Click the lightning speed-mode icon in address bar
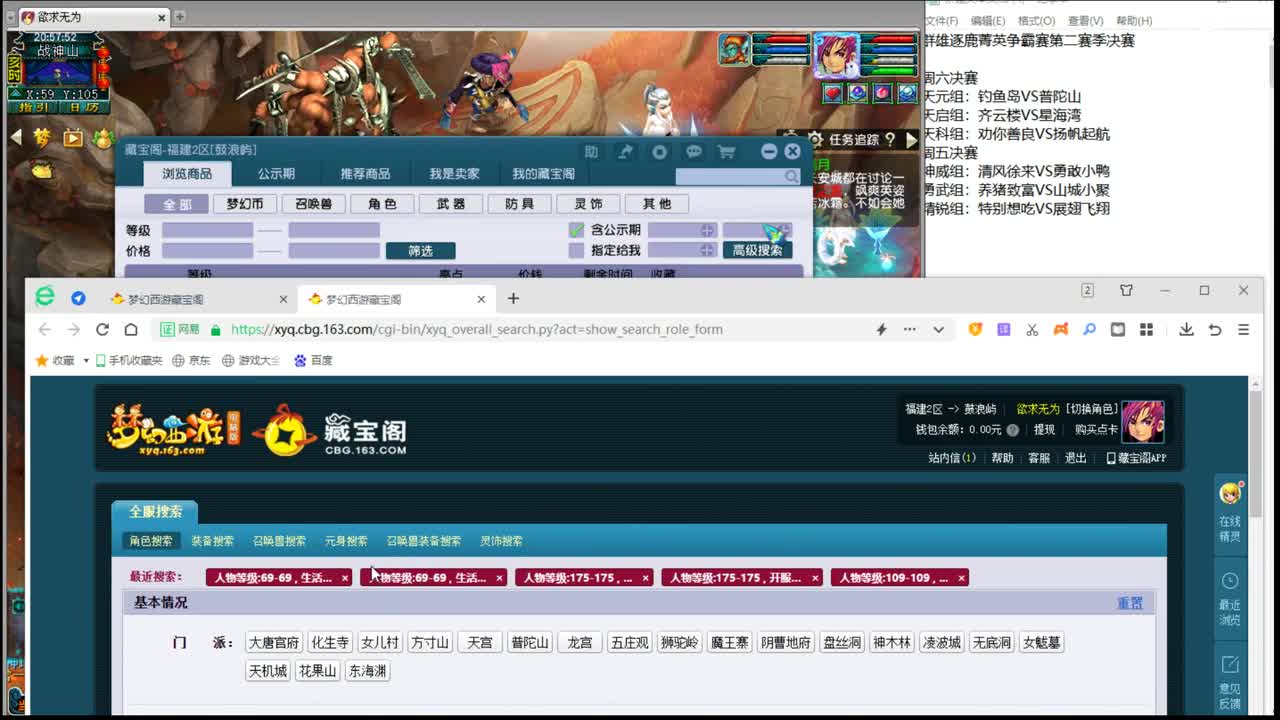Screen dimensions: 1280x720 881,329
